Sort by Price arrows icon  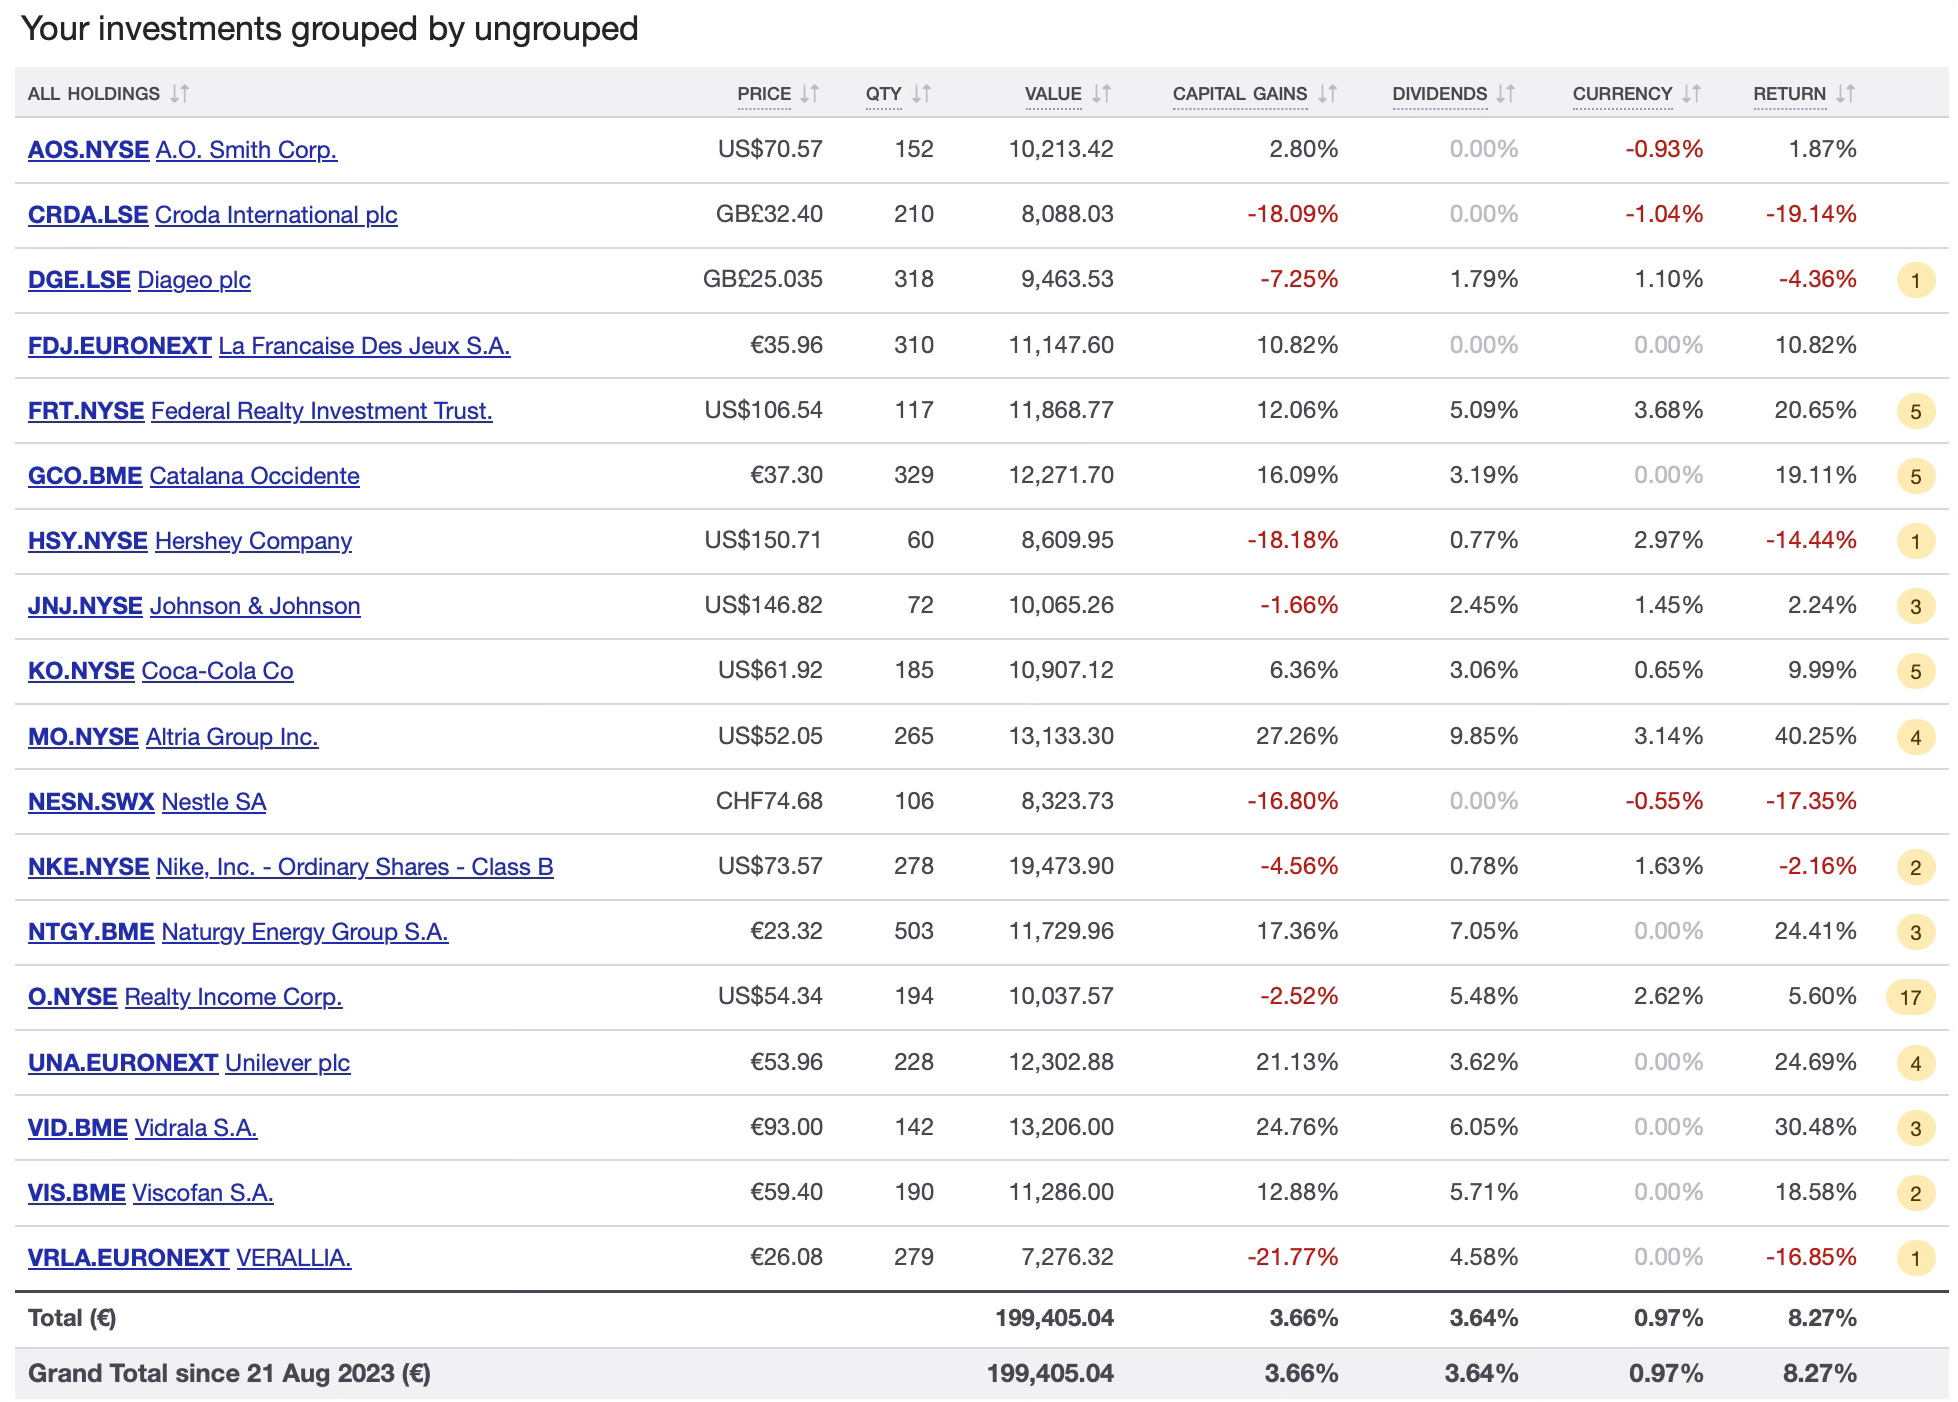(809, 93)
